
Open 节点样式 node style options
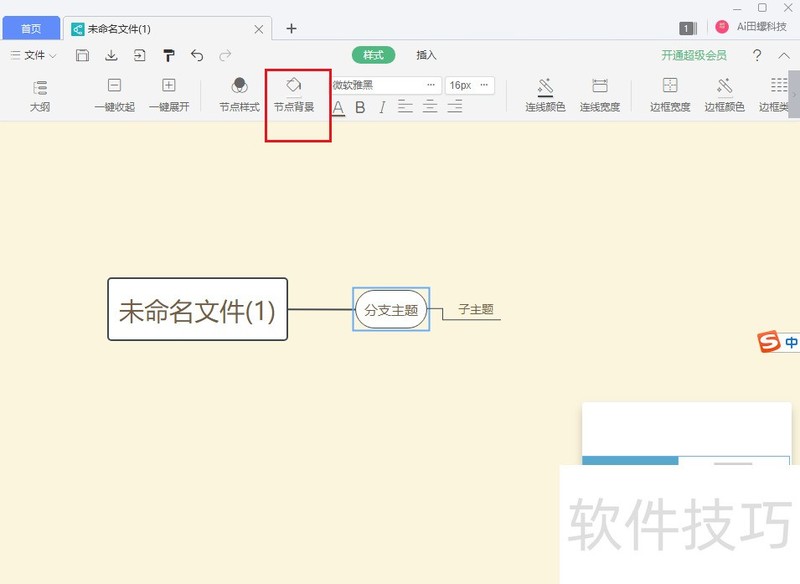(x=239, y=95)
